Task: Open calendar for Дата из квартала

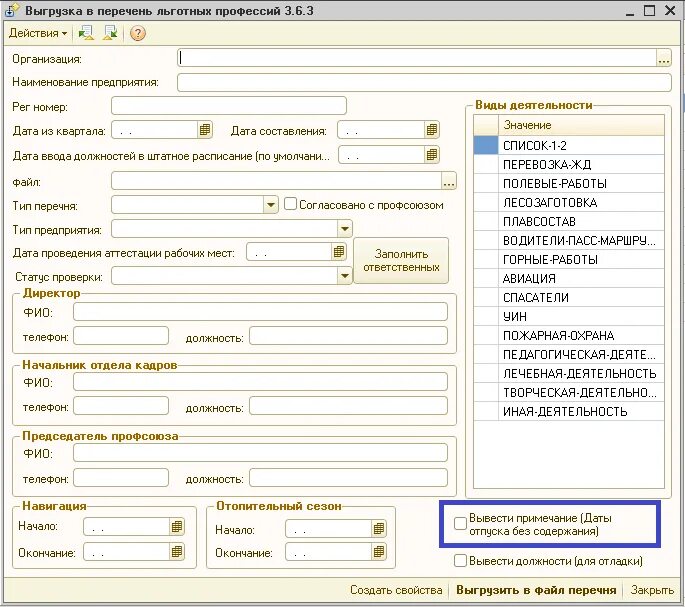Action: point(204,130)
